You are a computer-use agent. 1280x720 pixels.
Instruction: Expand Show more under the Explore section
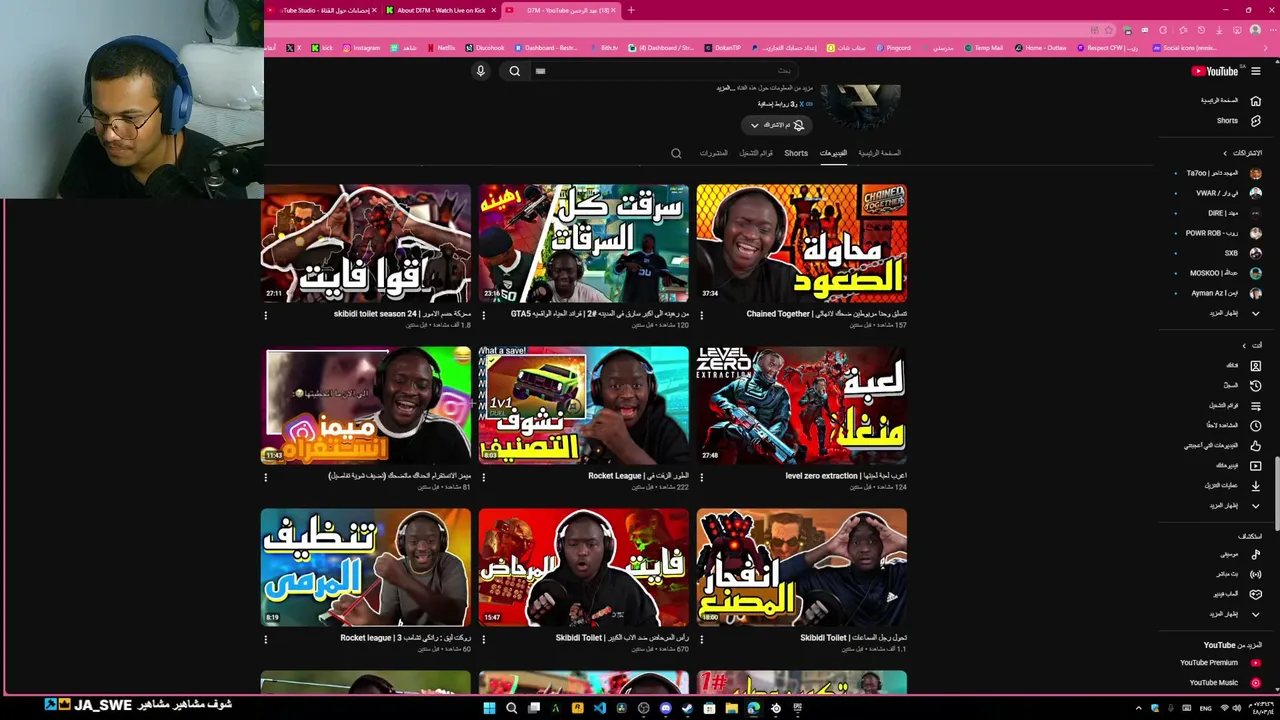[x=1256, y=614]
